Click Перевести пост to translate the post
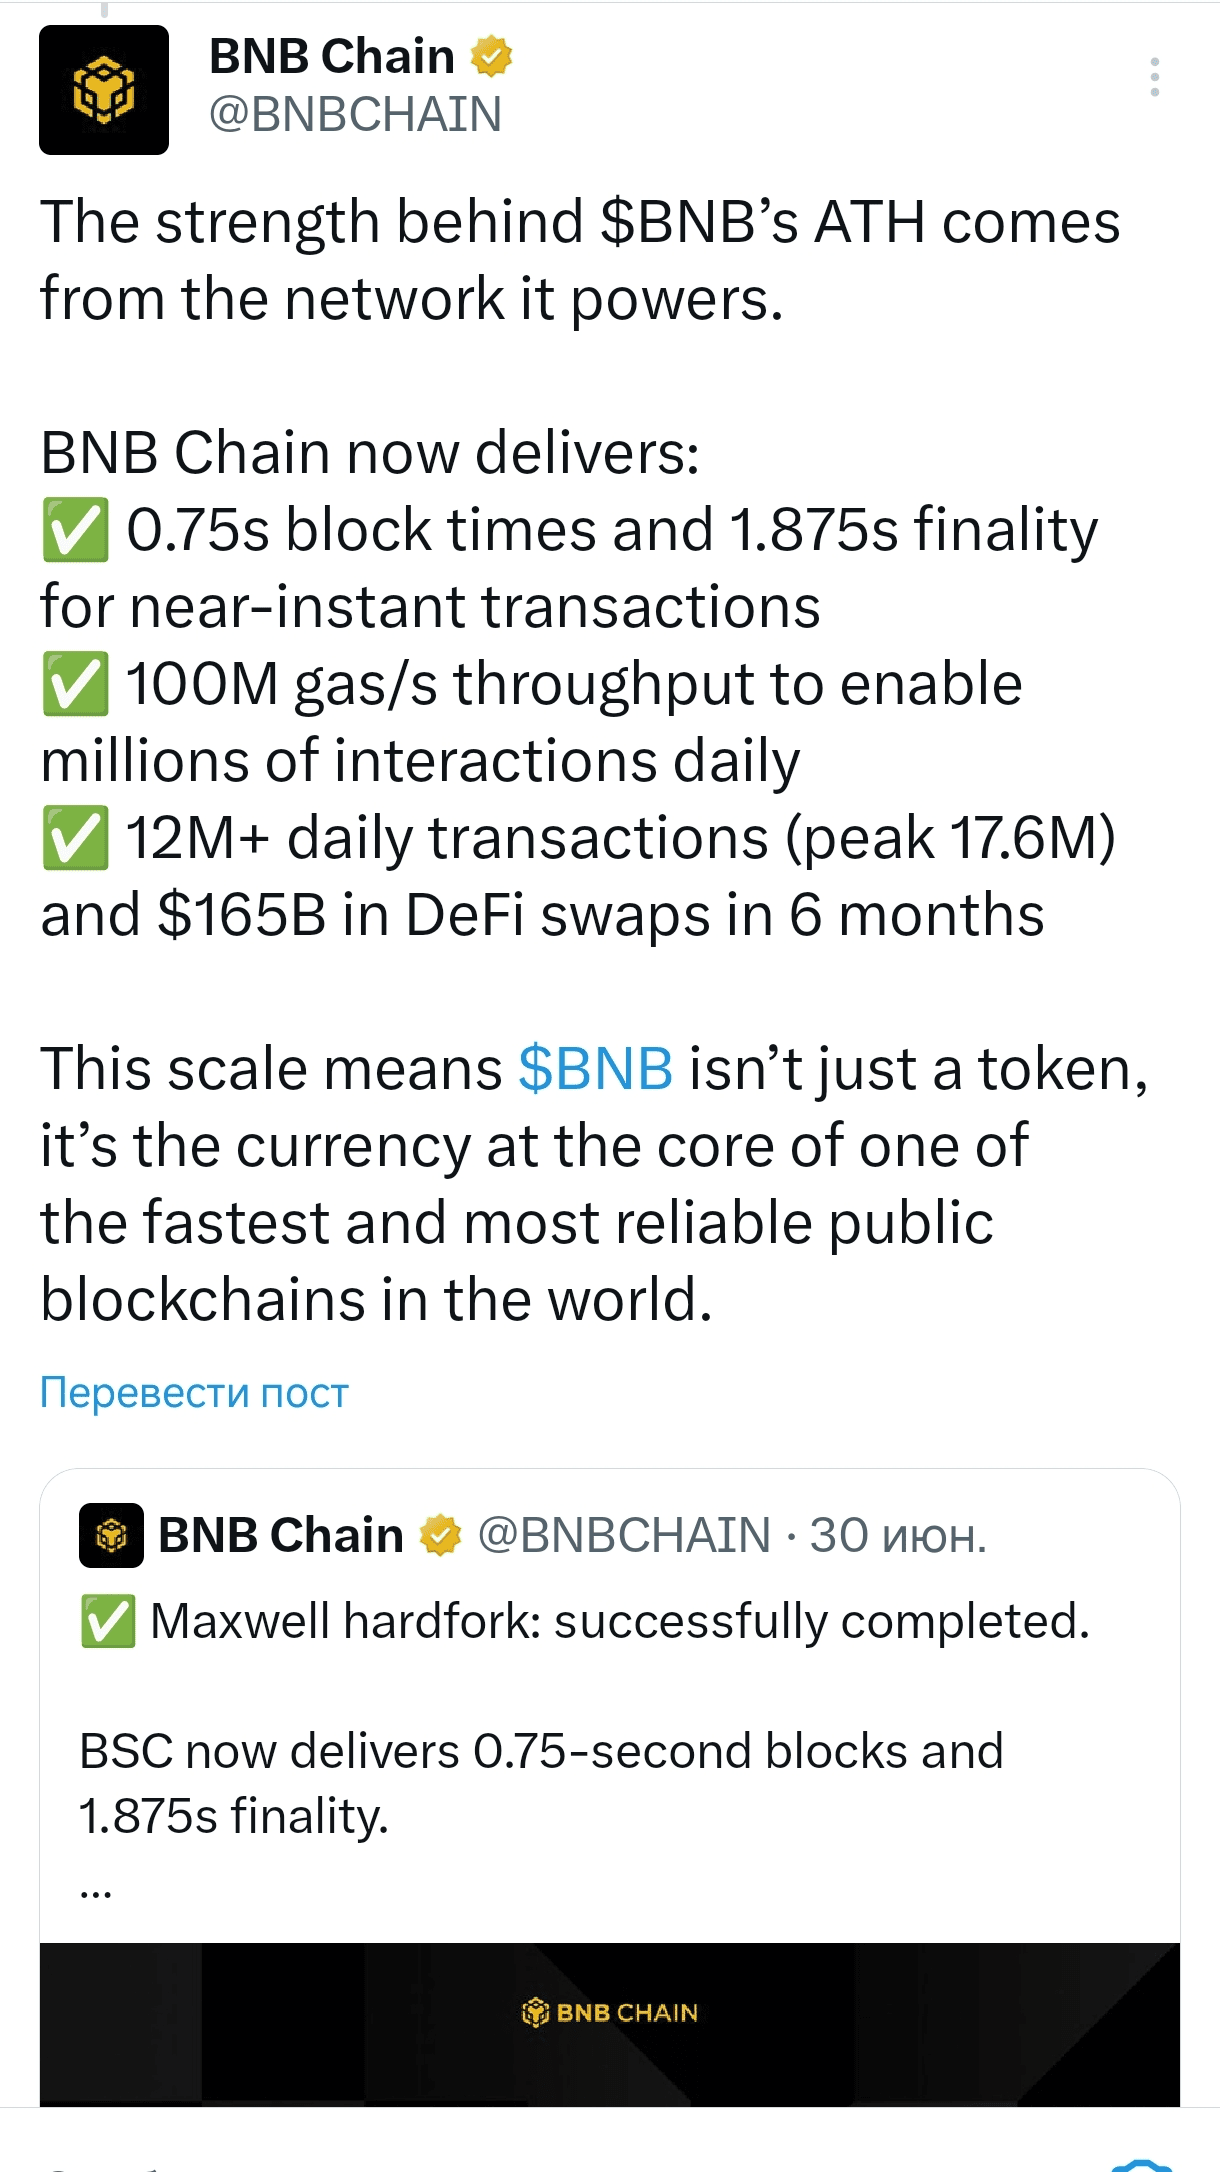The width and height of the screenshot is (1220, 2172). (194, 1392)
